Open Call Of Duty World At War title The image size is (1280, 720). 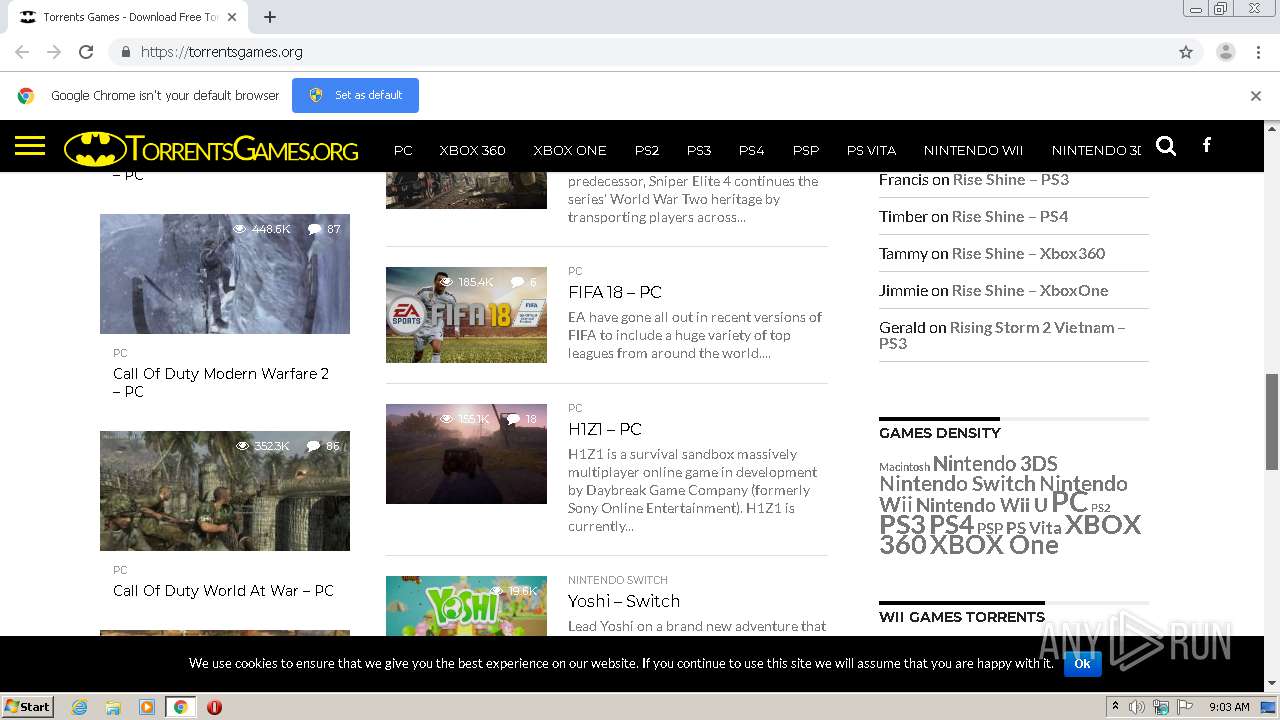(x=223, y=591)
